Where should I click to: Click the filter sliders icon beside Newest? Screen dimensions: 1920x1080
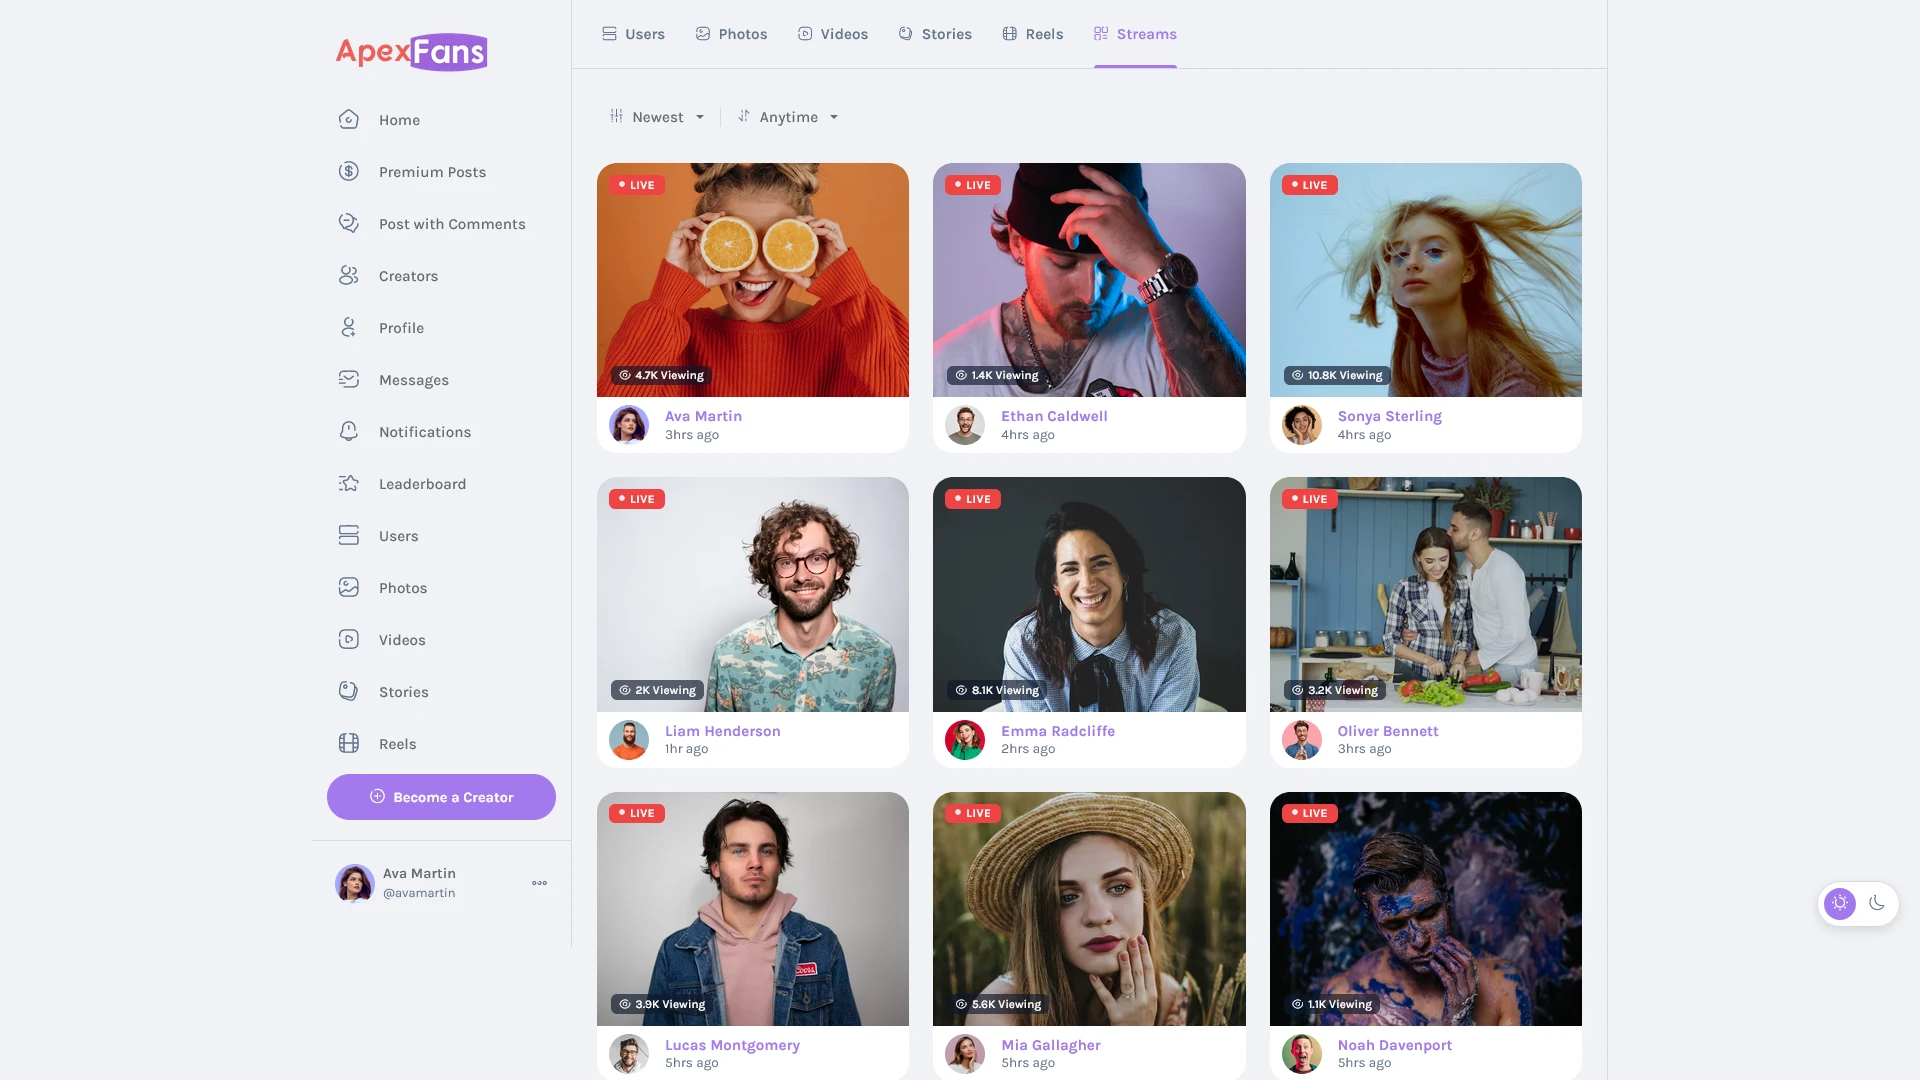click(x=616, y=116)
